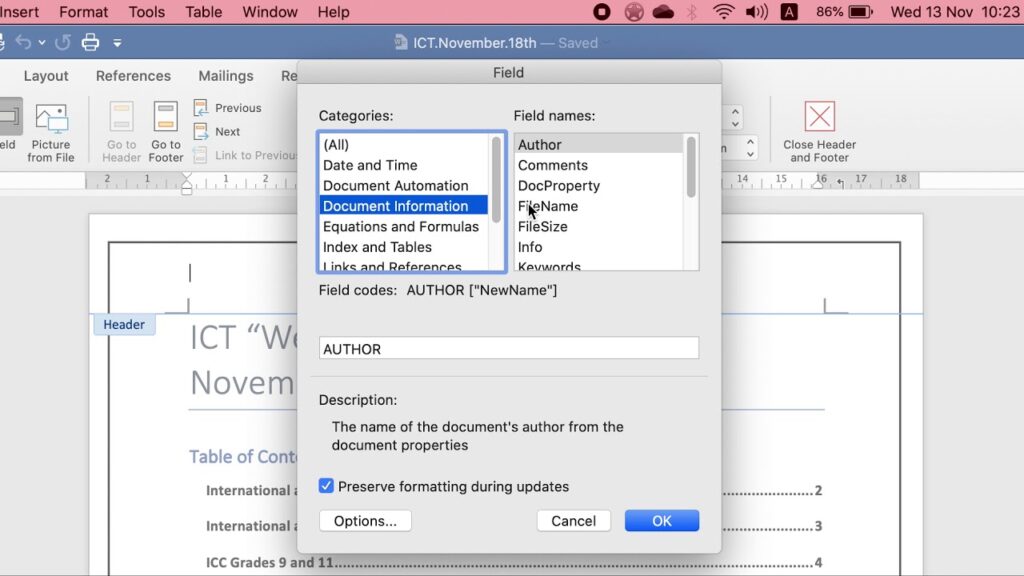Uncheck Preserve formatting during updates
Screen dimensions: 1024x576
[x=326, y=486]
